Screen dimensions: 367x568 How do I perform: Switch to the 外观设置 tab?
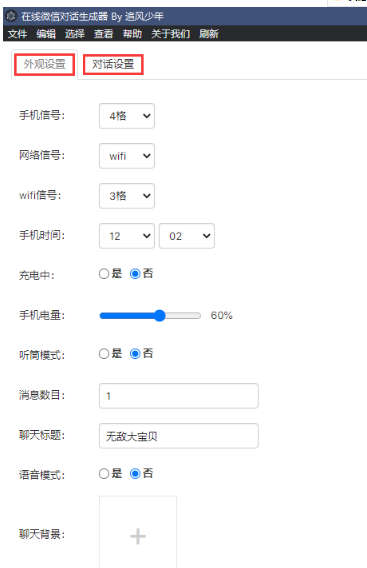[45, 64]
